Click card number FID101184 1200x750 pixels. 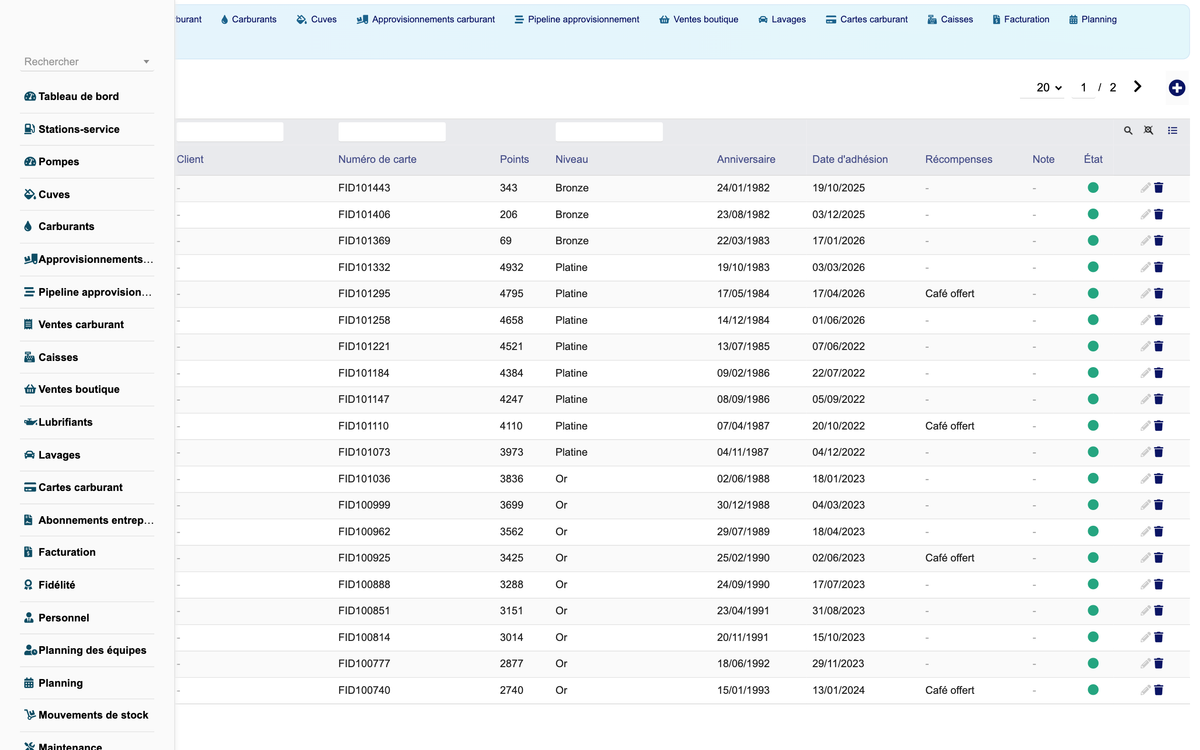click(364, 373)
